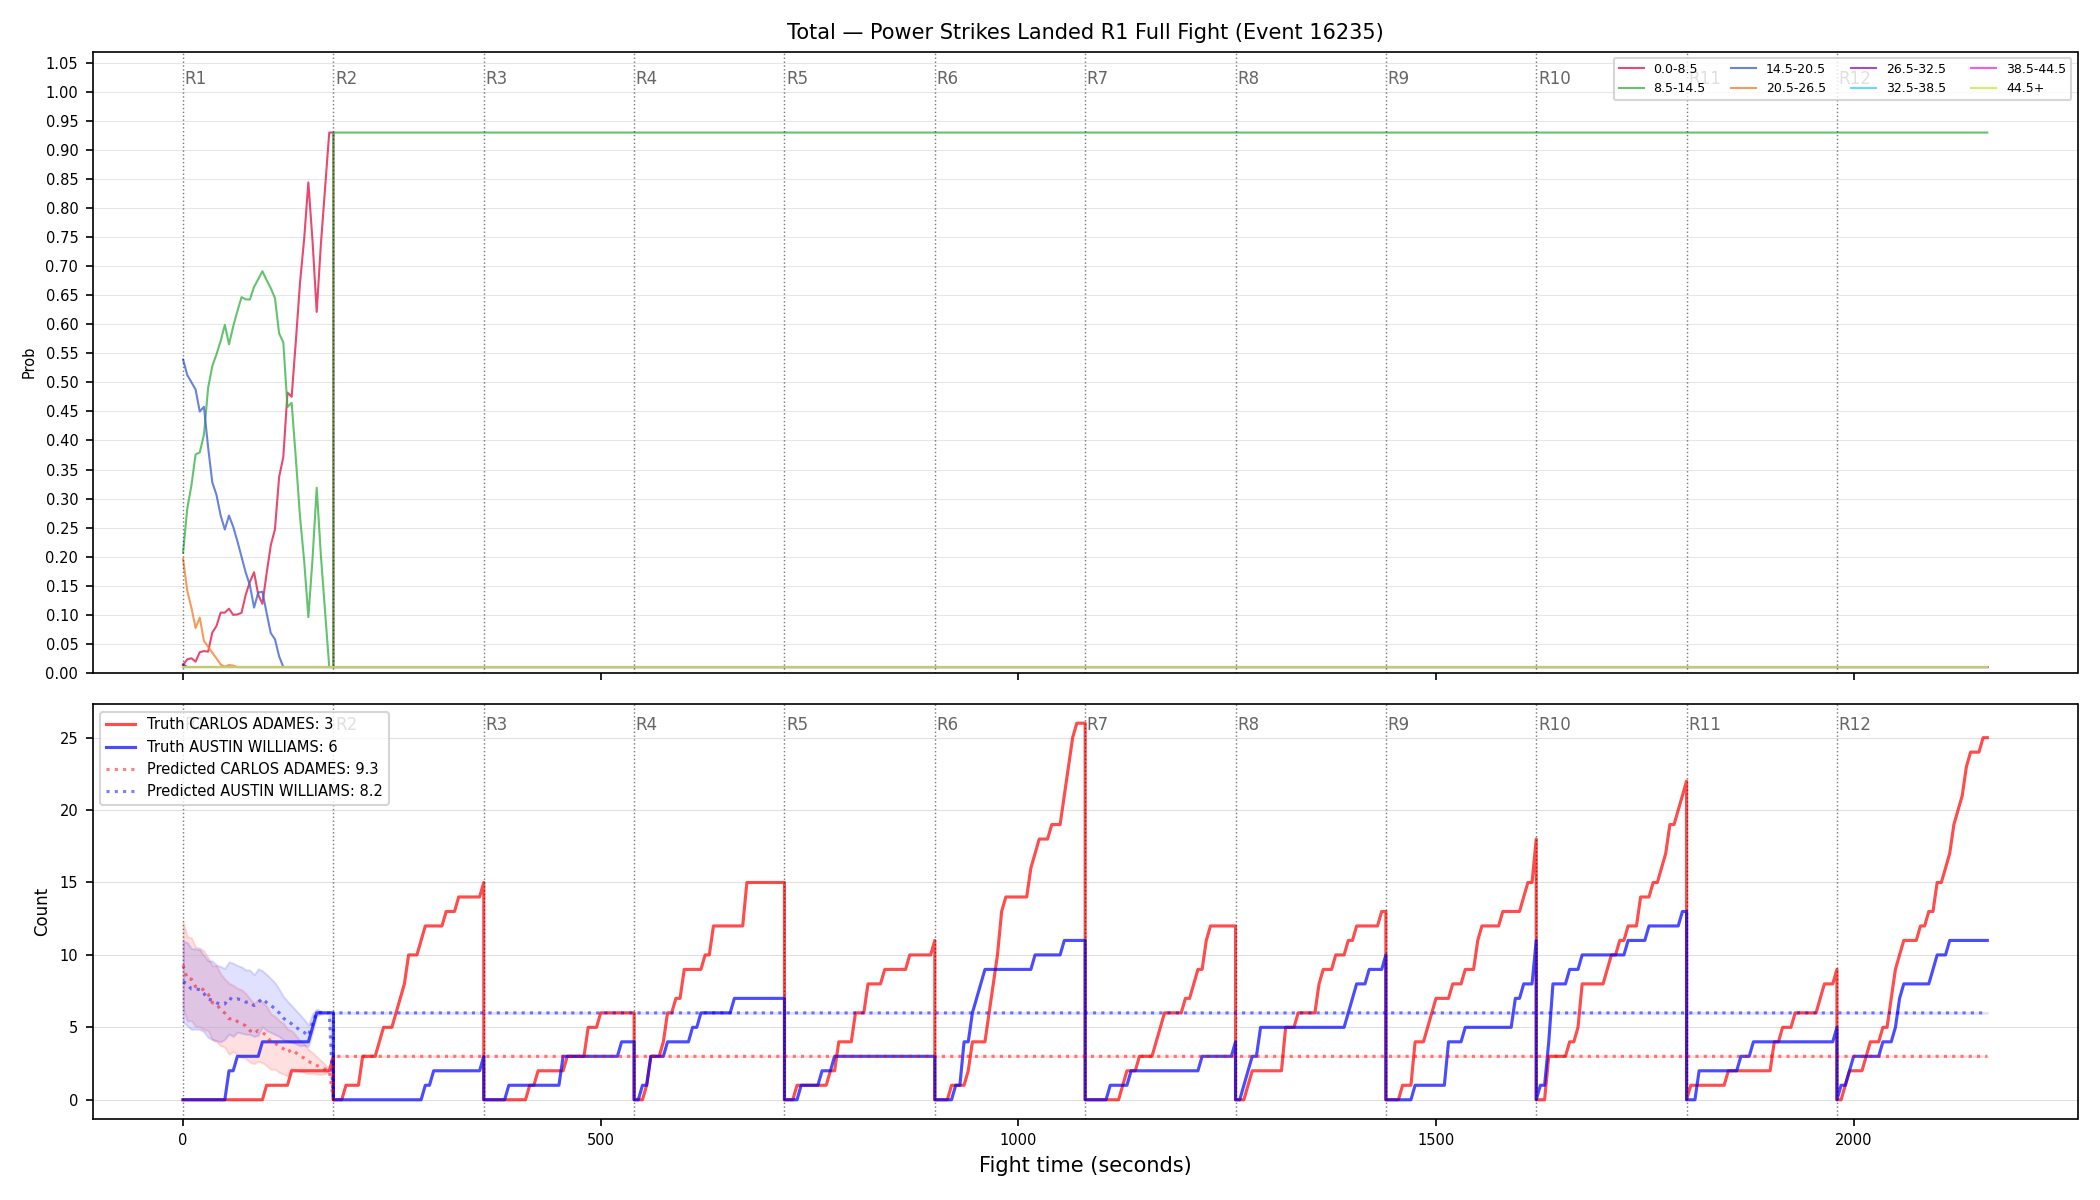The image size is (2100, 1200).
Task: Click the R5 round label in top chart
Action: tap(797, 78)
